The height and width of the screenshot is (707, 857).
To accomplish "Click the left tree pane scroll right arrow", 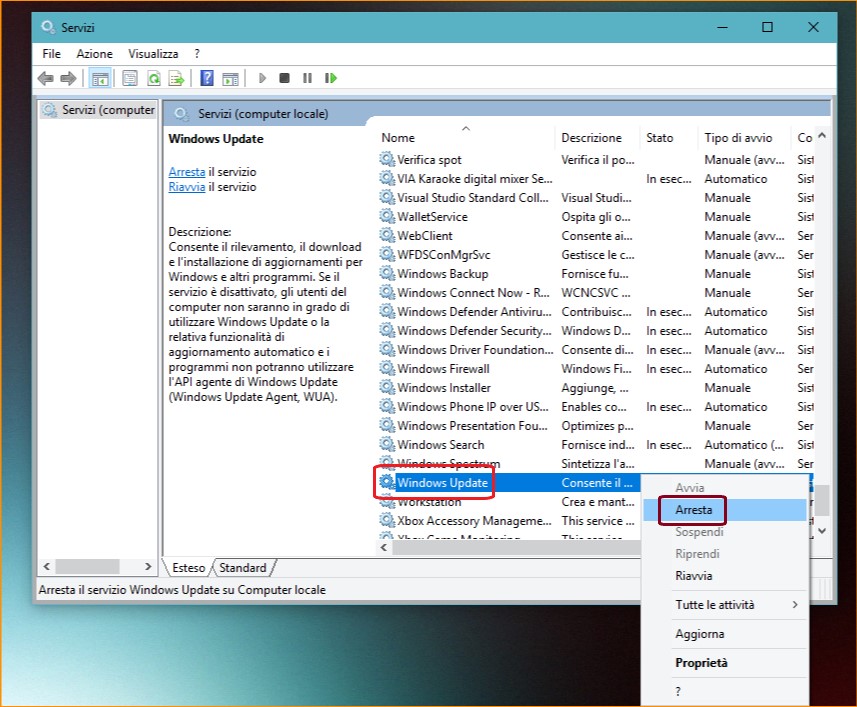I will [148, 566].
